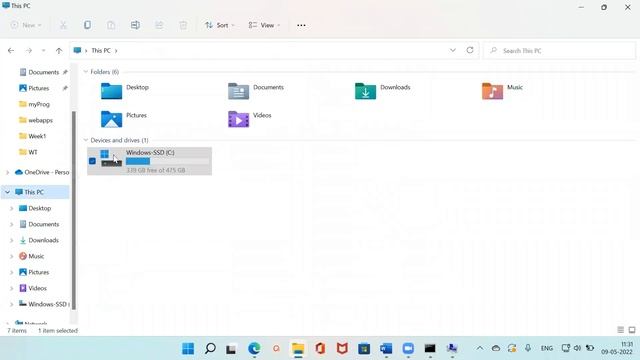Click the Rename icon in toolbar
The height and width of the screenshot is (360, 640).
[135, 25]
